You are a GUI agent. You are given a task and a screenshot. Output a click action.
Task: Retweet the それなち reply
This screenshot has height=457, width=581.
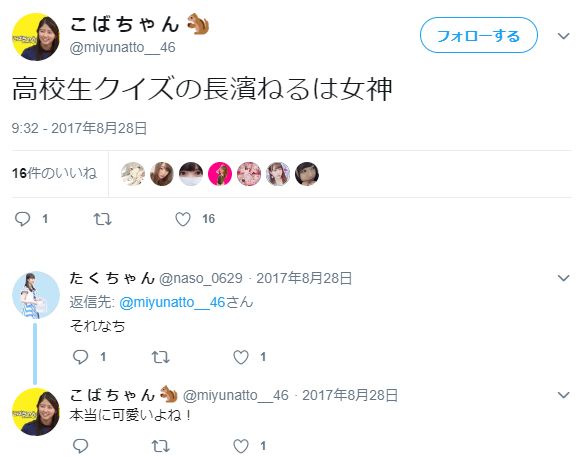[x=160, y=357]
